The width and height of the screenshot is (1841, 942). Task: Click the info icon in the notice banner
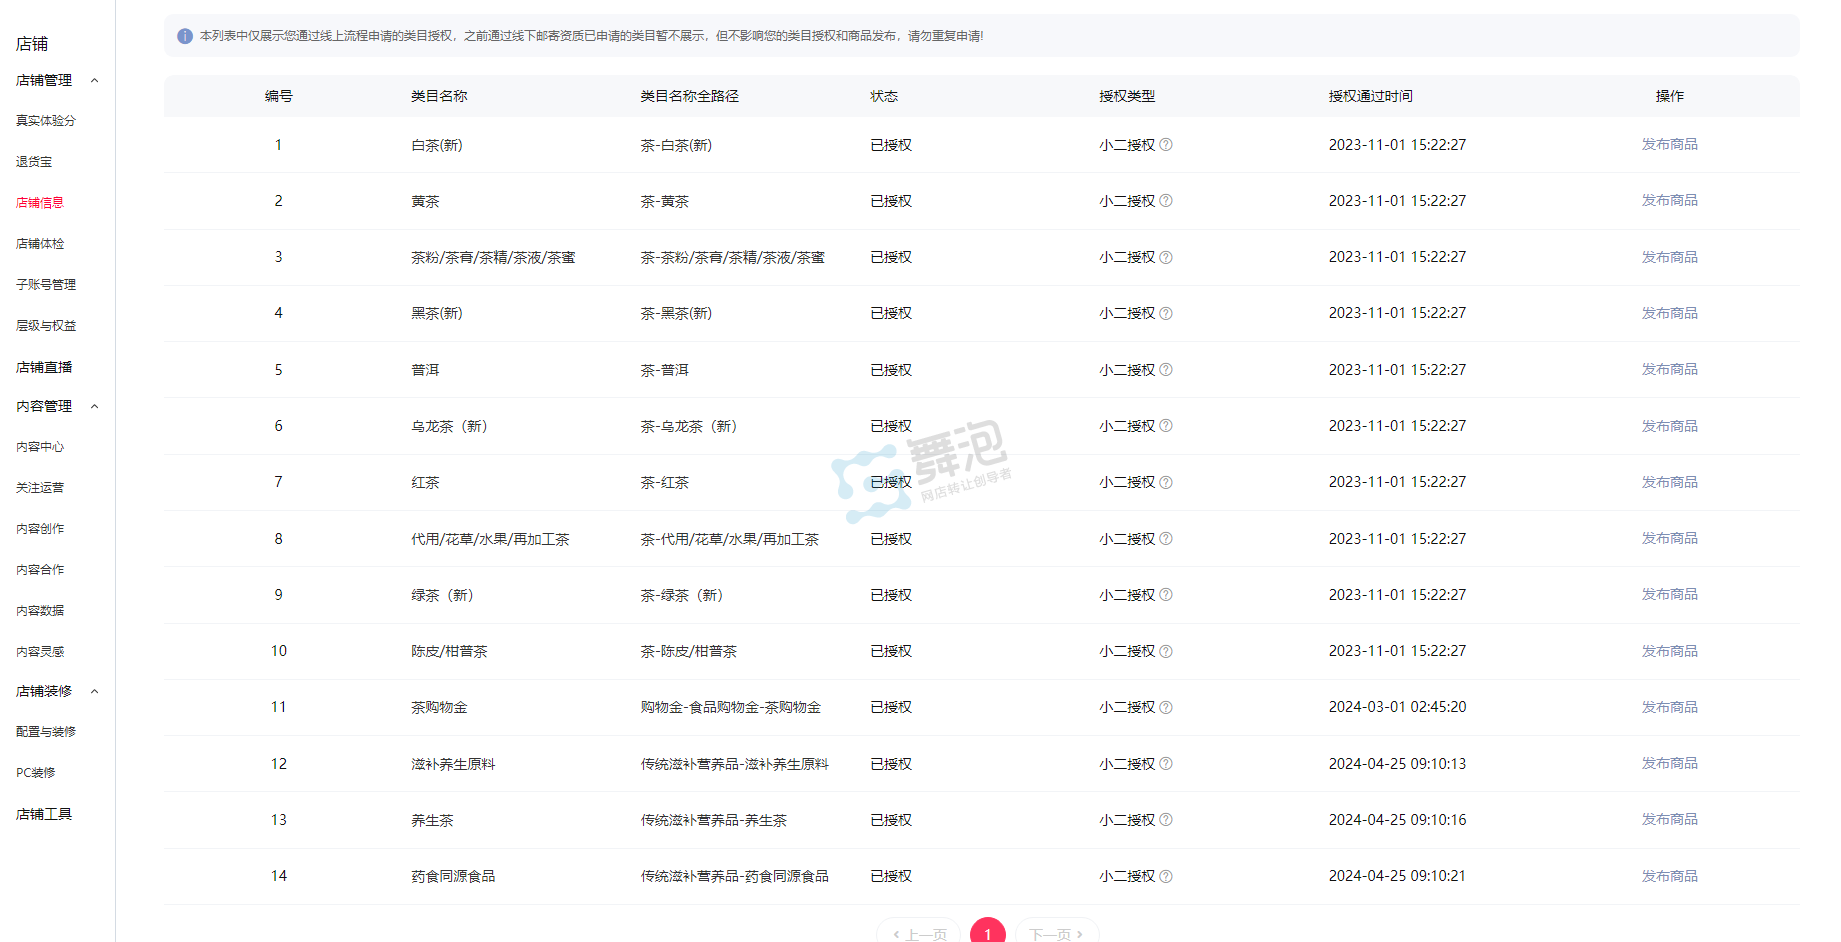[x=185, y=36]
